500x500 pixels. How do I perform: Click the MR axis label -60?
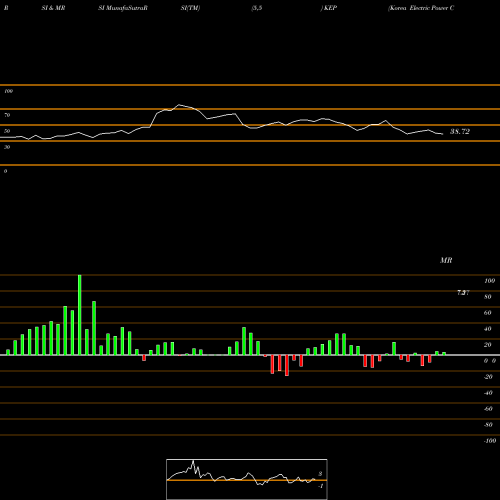(x=488, y=409)
